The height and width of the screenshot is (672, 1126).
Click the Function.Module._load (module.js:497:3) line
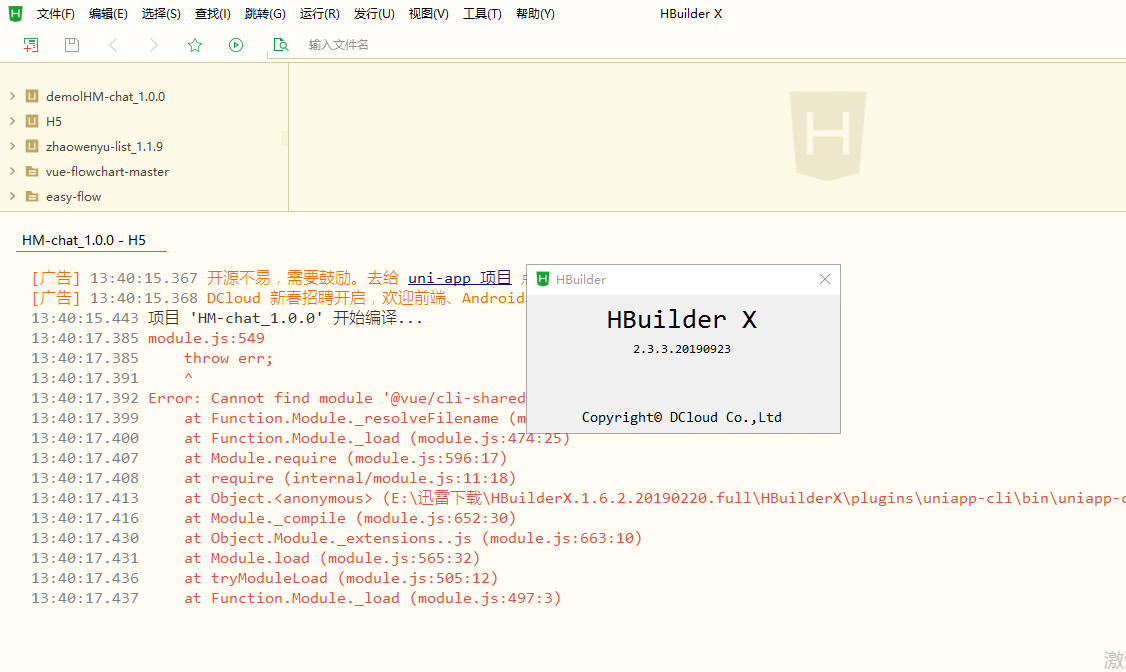373,598
